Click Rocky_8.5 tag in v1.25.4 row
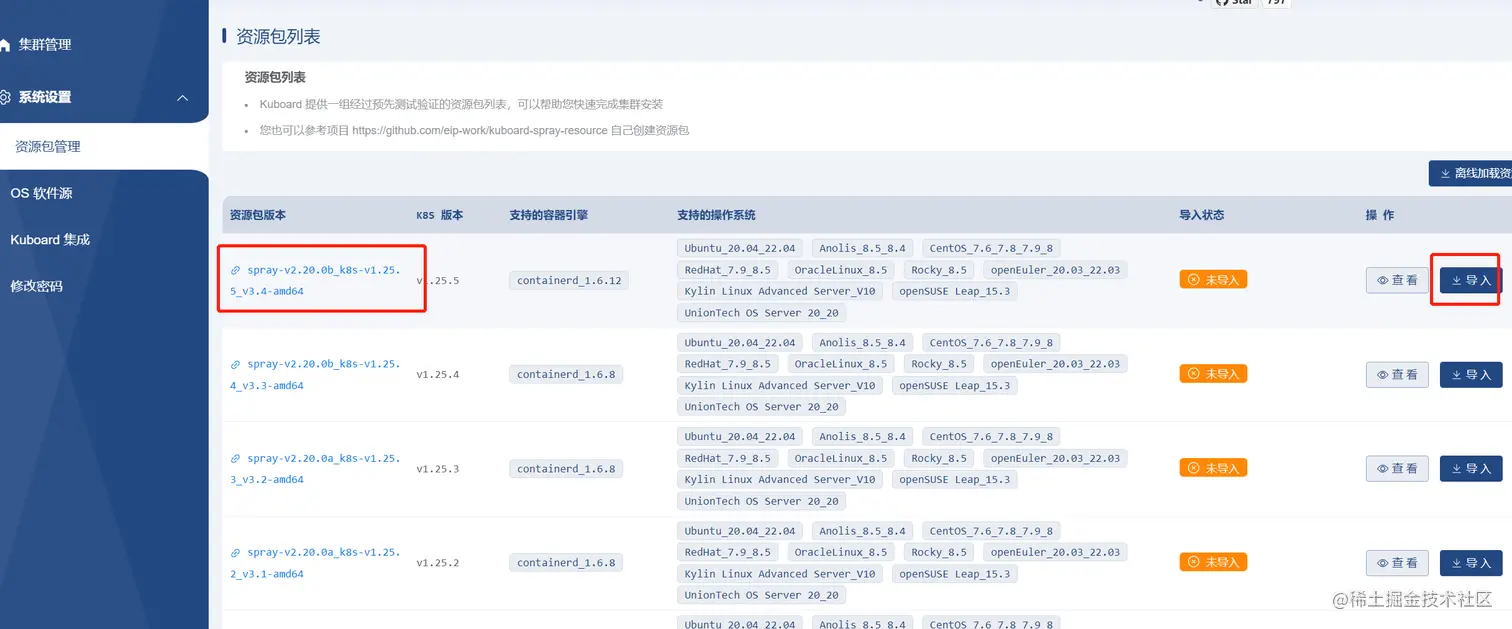The height and width of the screenshot is (629, 1512). point(939,364)
